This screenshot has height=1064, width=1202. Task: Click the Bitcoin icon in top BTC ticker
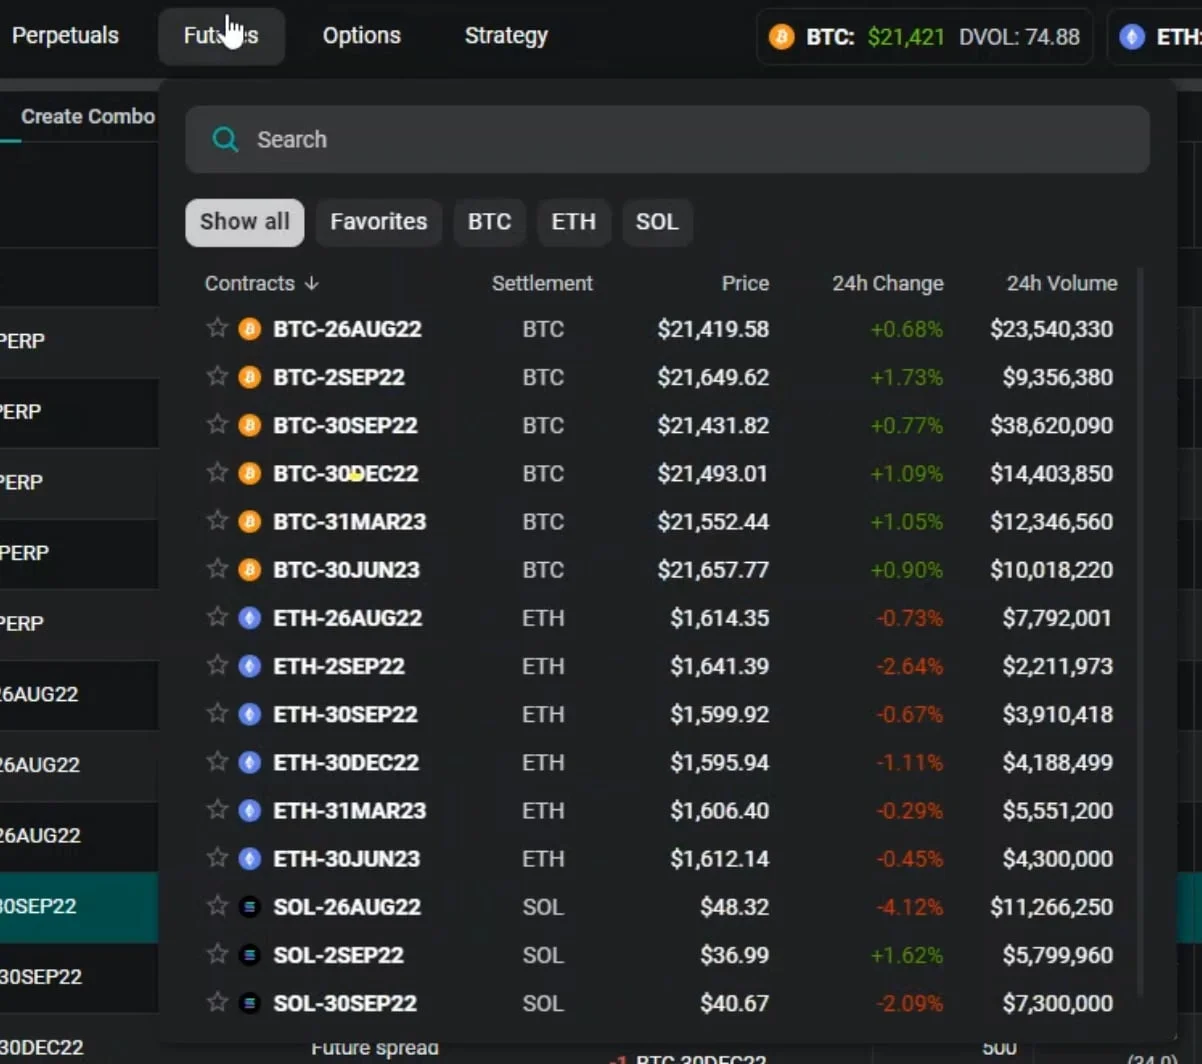[781, 37]
